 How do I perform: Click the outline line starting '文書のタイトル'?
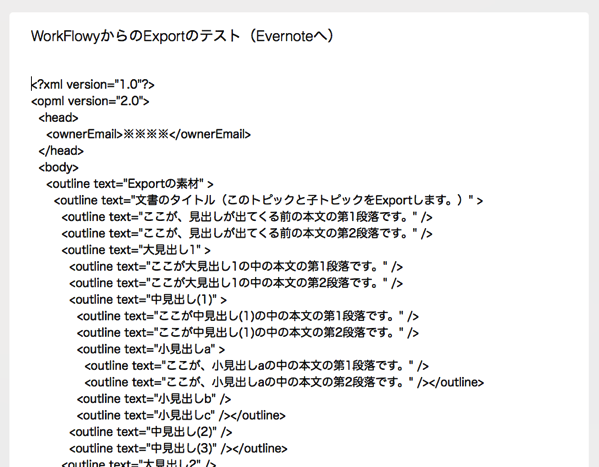click(269, 201)
